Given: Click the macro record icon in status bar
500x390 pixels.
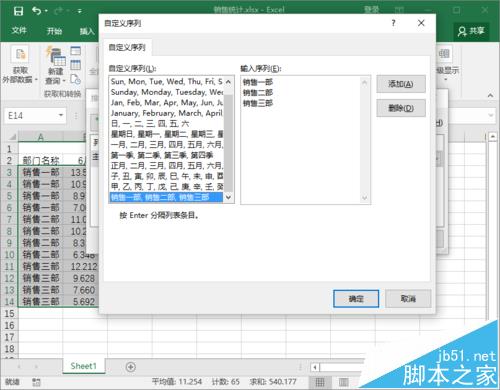Looking at the screenshot, I should click(36, 382).
